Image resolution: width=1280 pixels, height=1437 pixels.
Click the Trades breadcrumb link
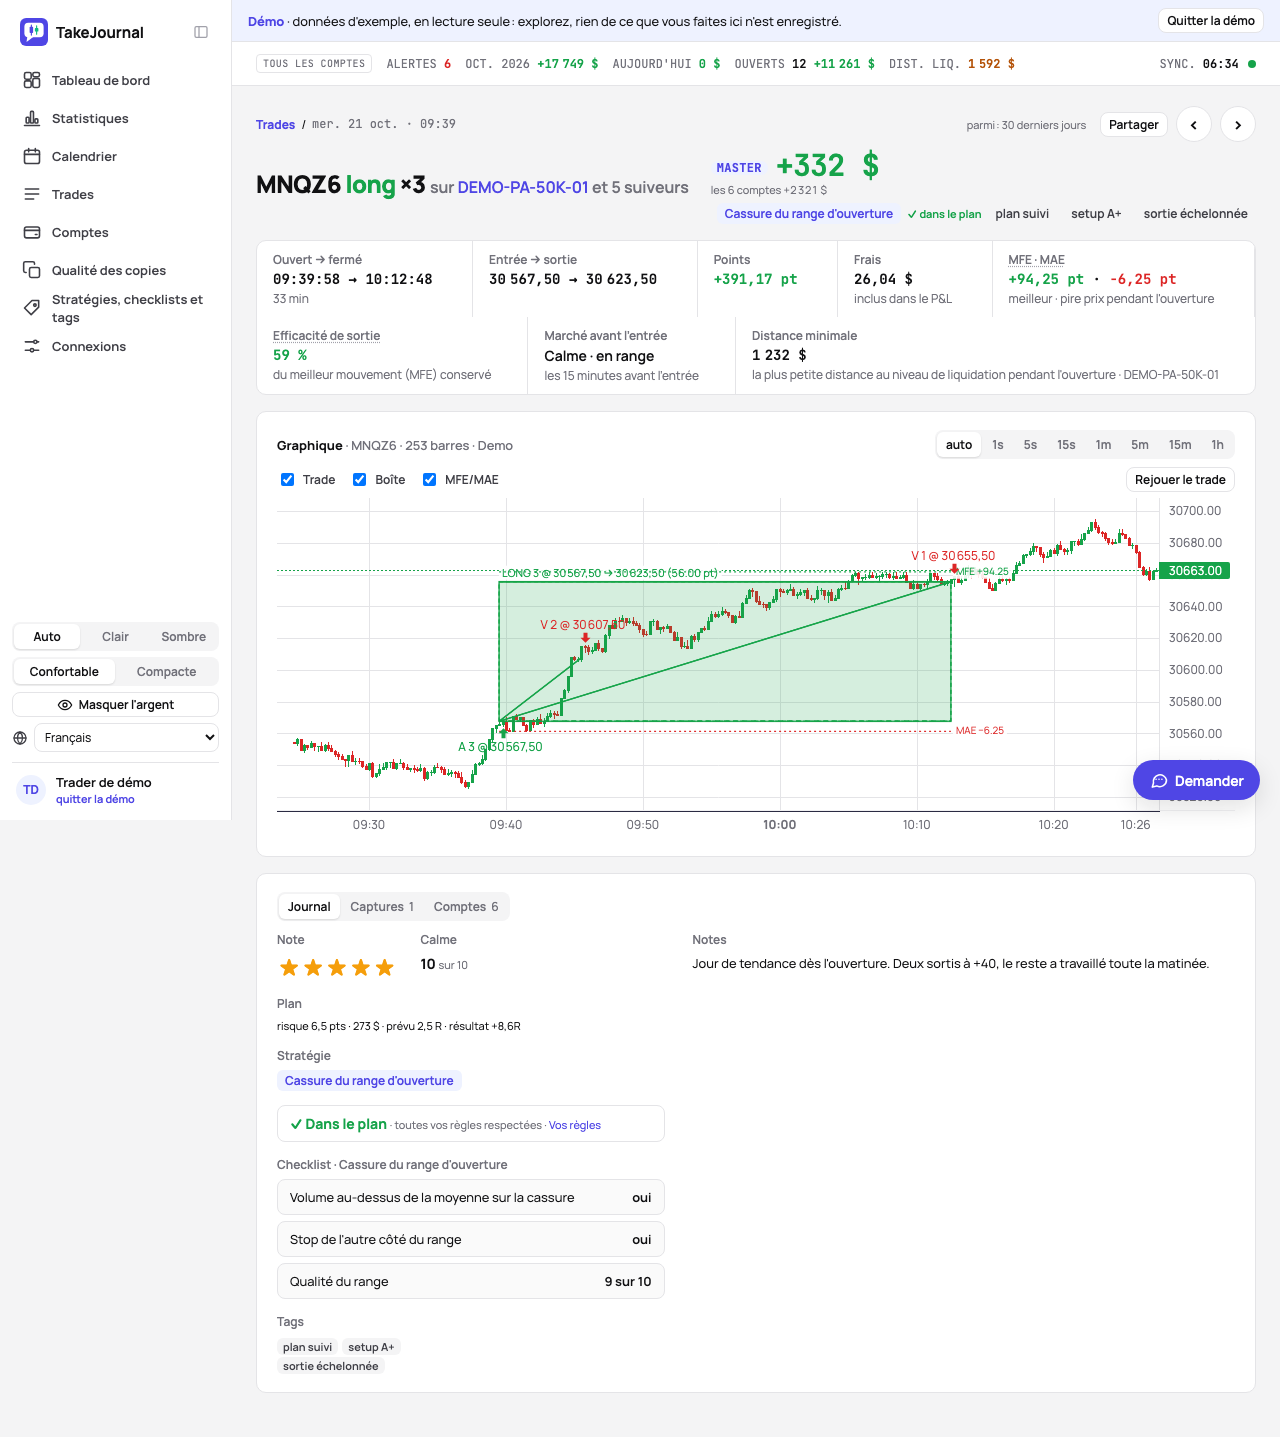[275, 125]
